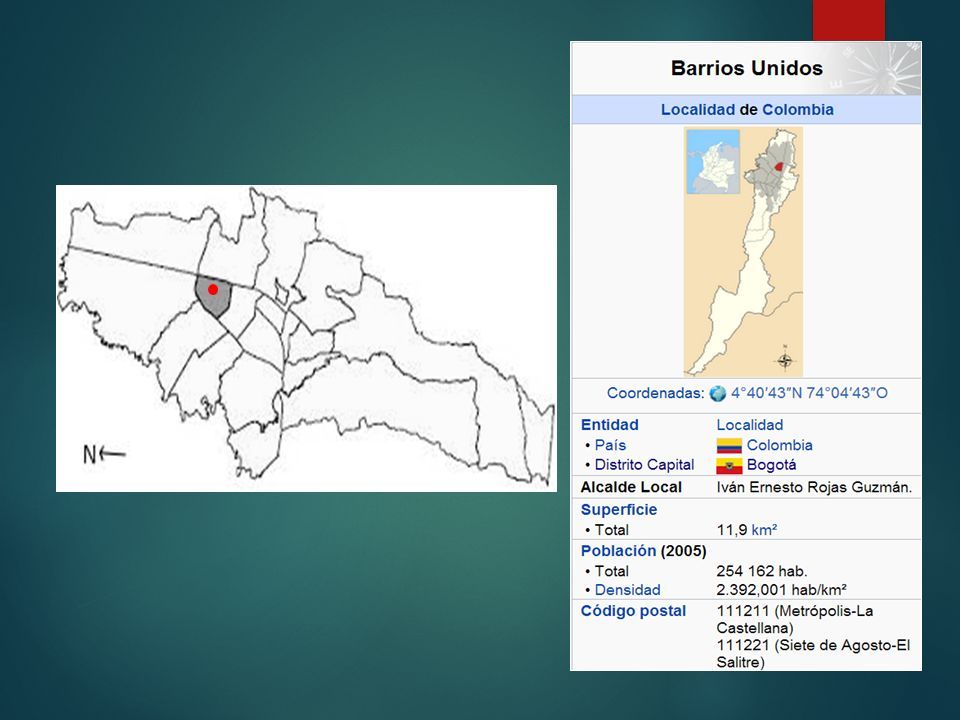Click the 254 162 hab. population value

point(762,571)
